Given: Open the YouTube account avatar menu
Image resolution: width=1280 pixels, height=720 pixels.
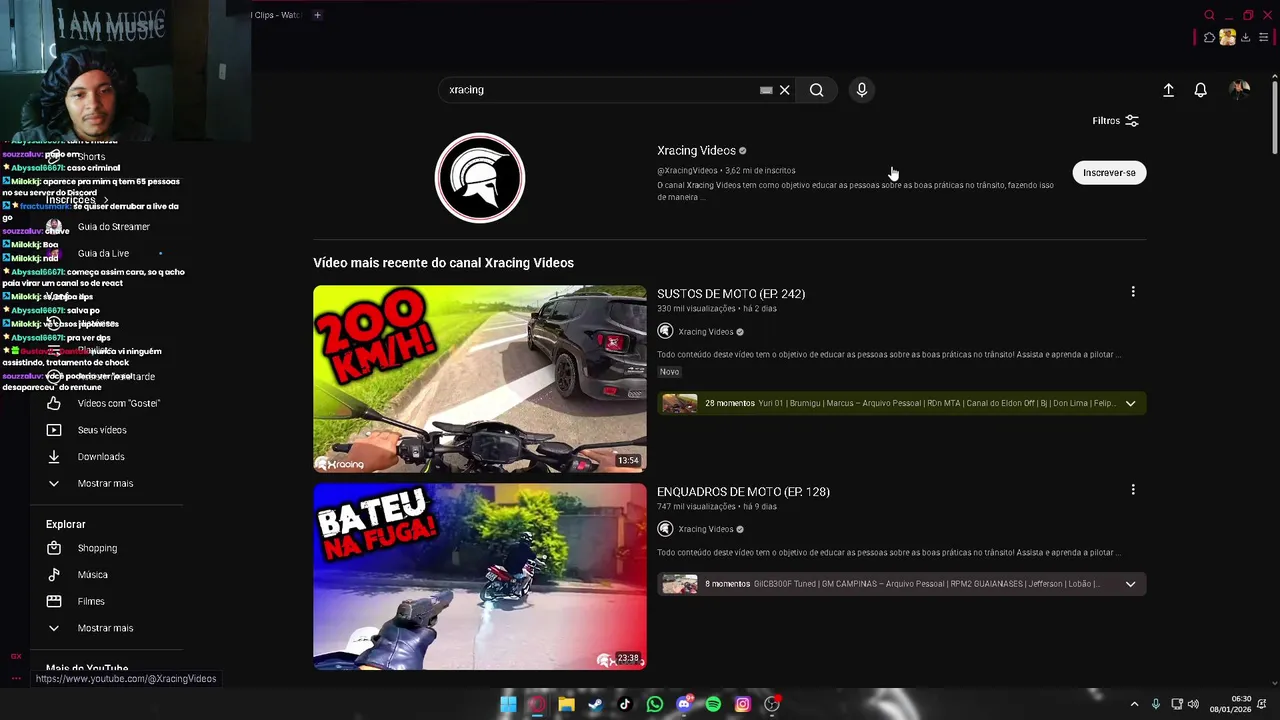Looking at the screenshot, I should [1240, 90].
